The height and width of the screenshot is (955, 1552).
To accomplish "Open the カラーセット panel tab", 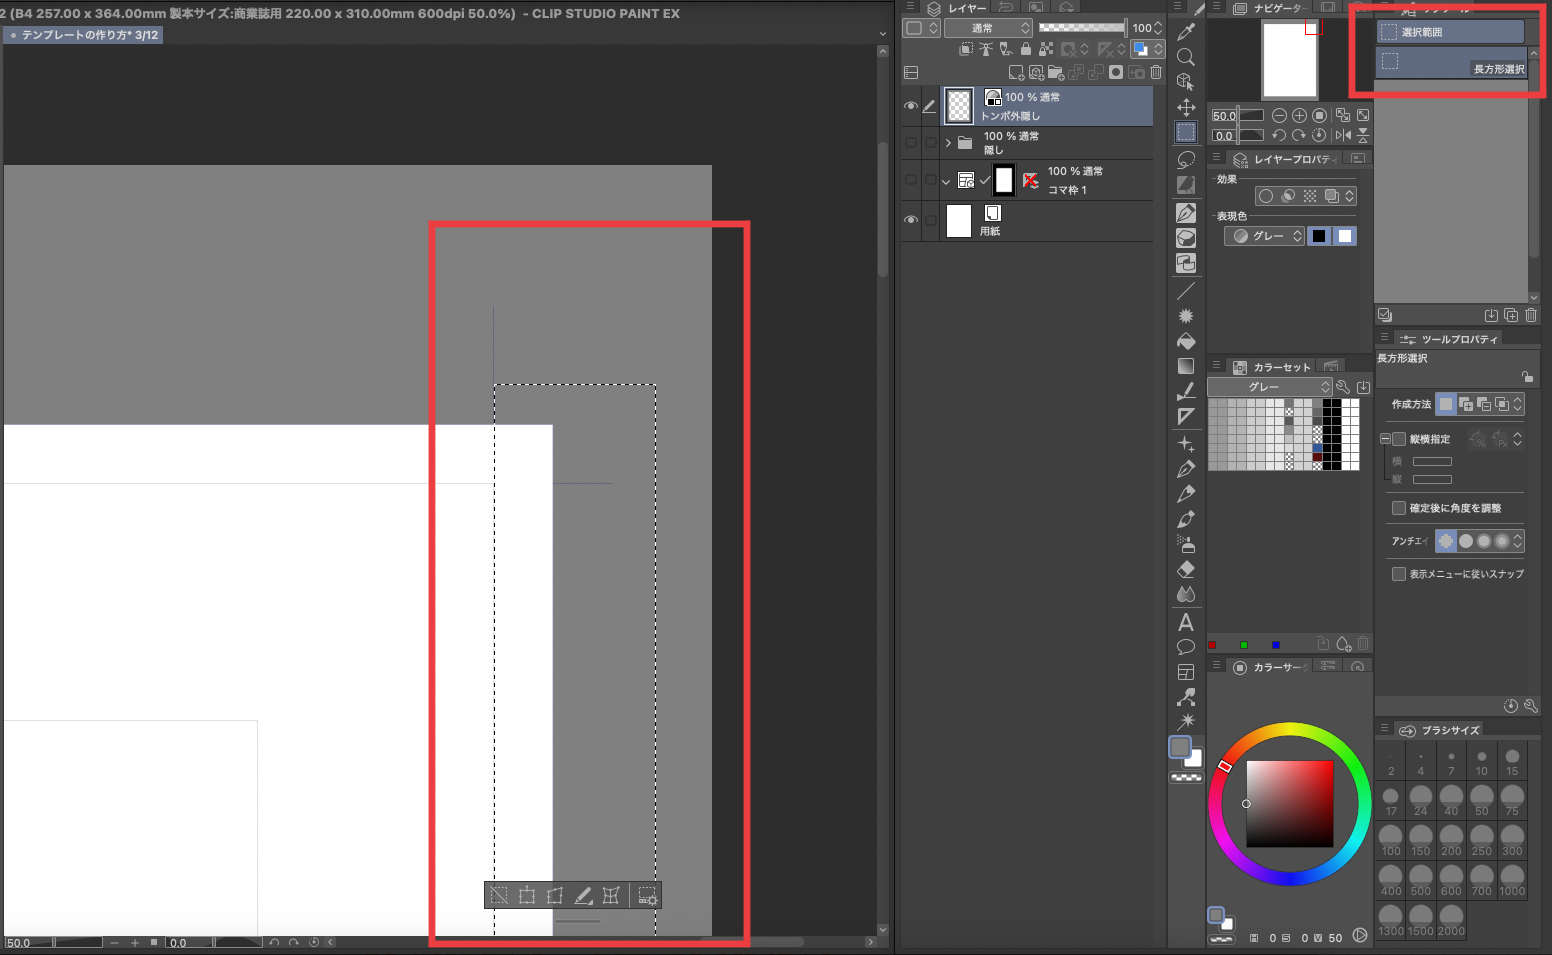I will [x=1273, y=367].
